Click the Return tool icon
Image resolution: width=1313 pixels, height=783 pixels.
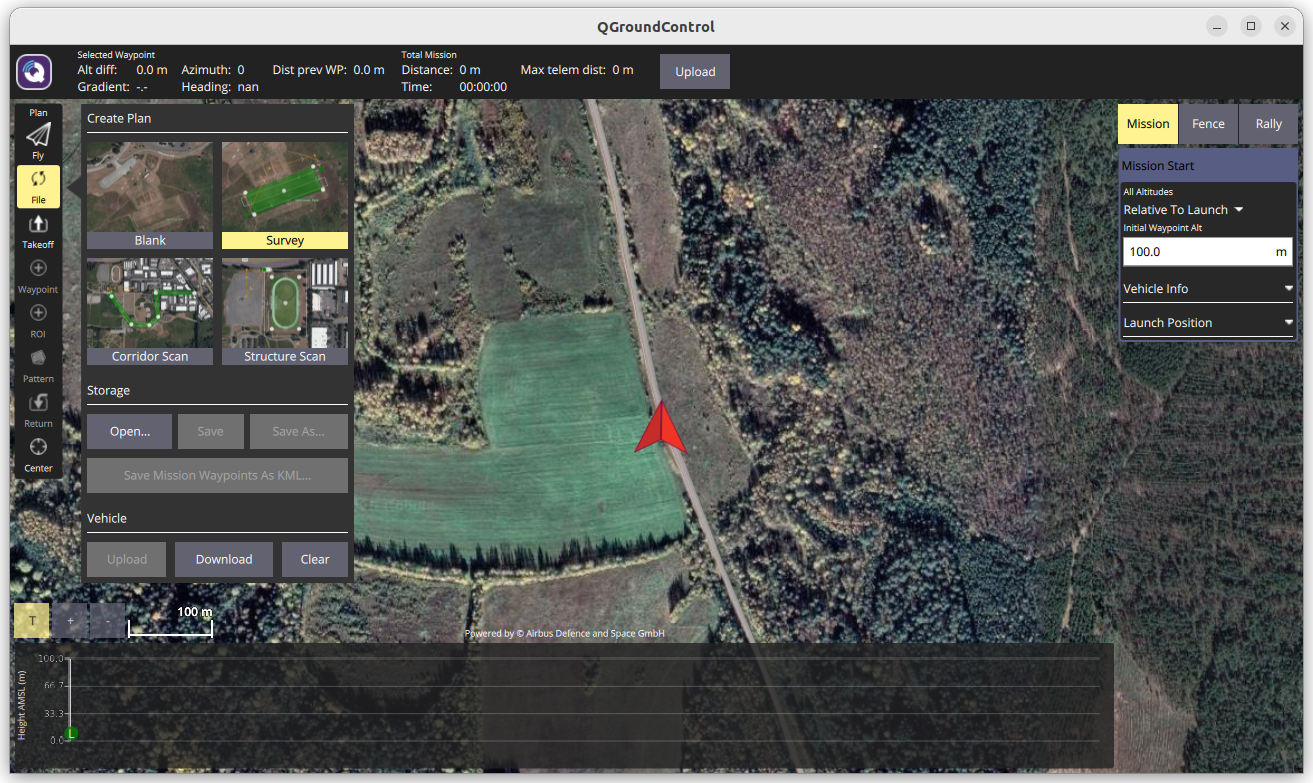38,404
